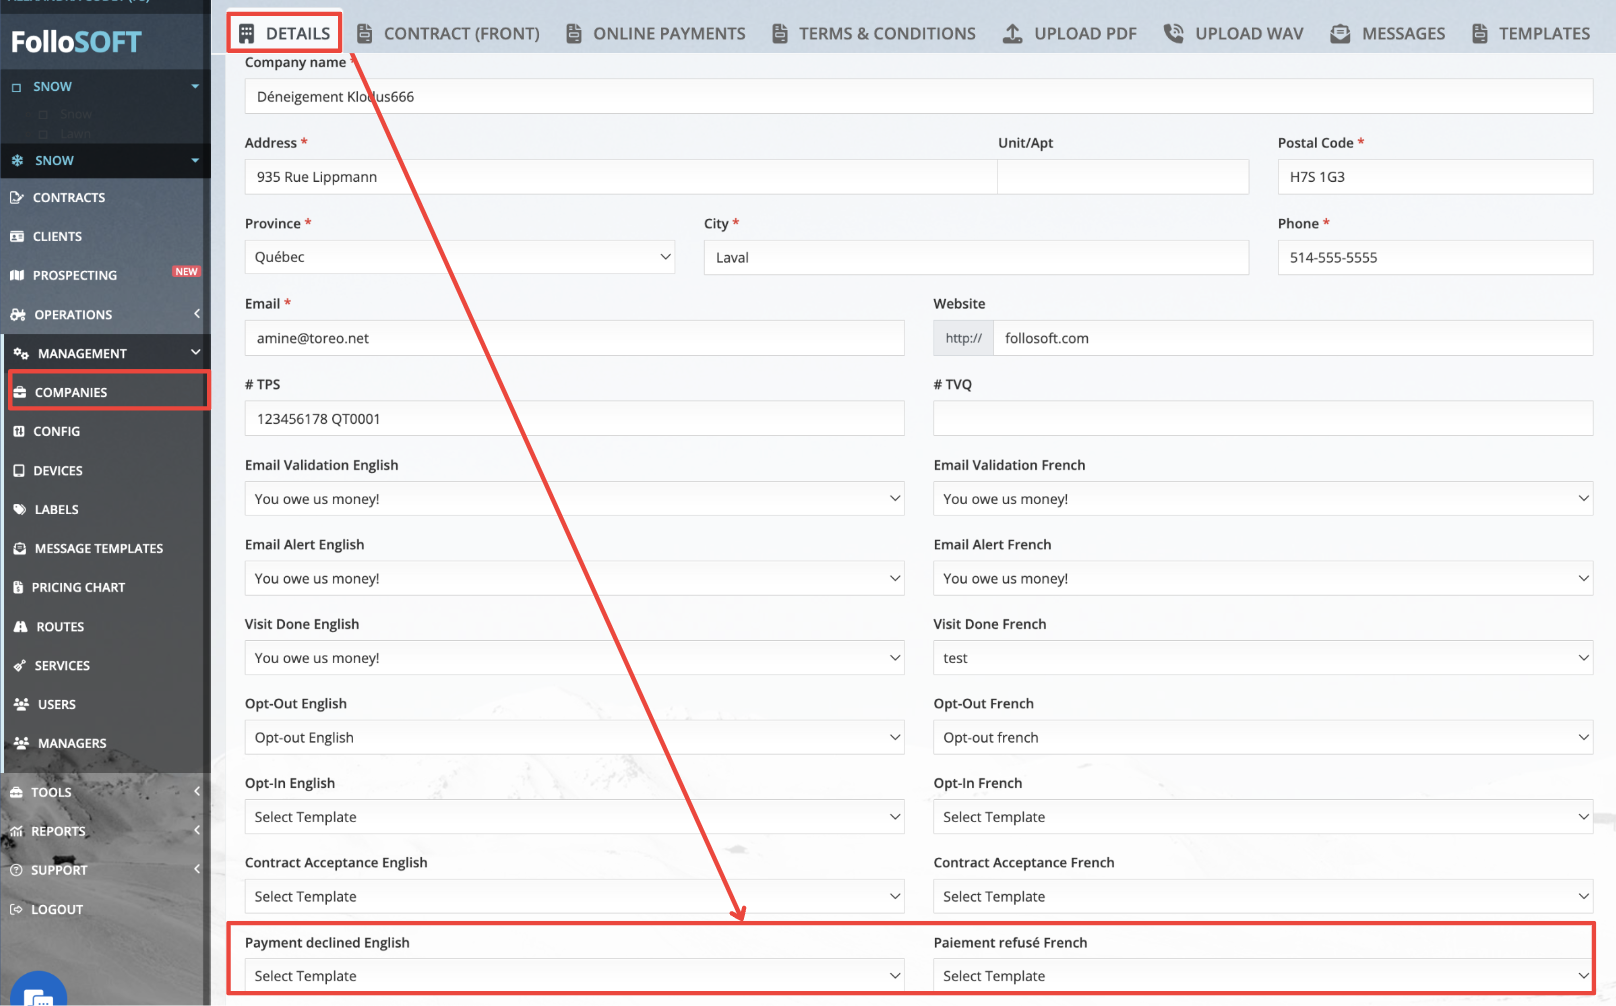Image resolution: width=1616 pixels, height=1006 pixels.
Task: Open the Opt-In French template dropdown
Action: tap(1263, 817)
